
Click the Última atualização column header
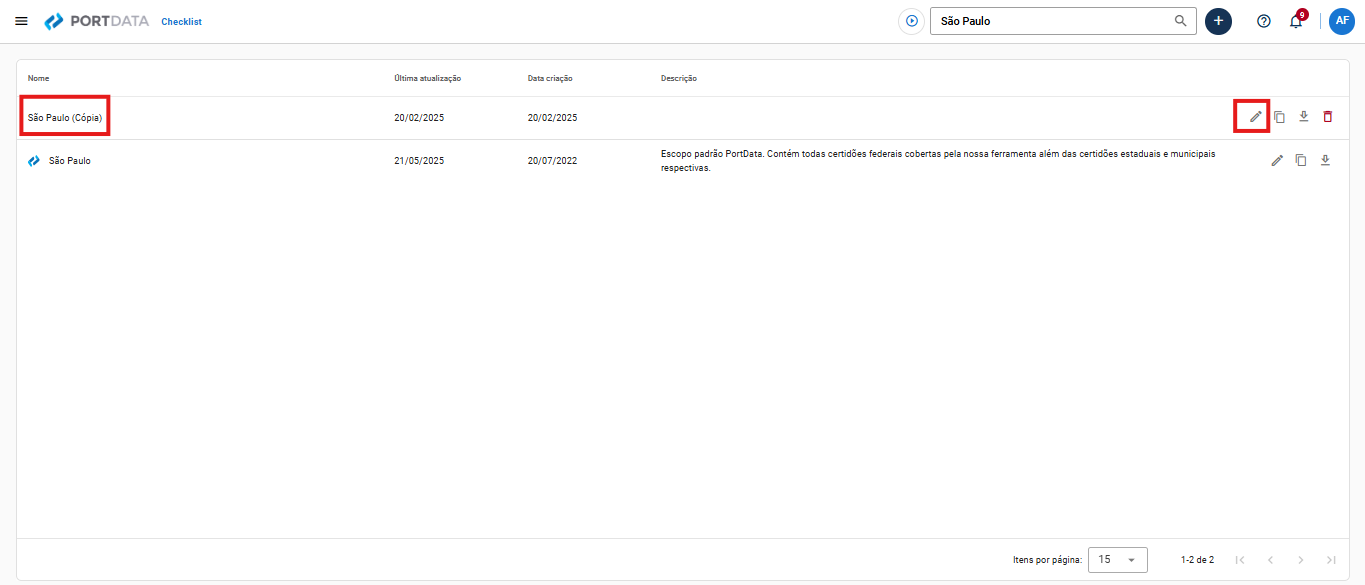point(427,78)
